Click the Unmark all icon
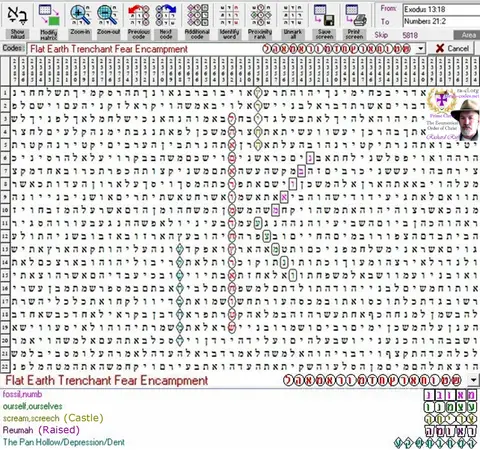480x450 pixels. pyautogui.click(x=292, y=15)
